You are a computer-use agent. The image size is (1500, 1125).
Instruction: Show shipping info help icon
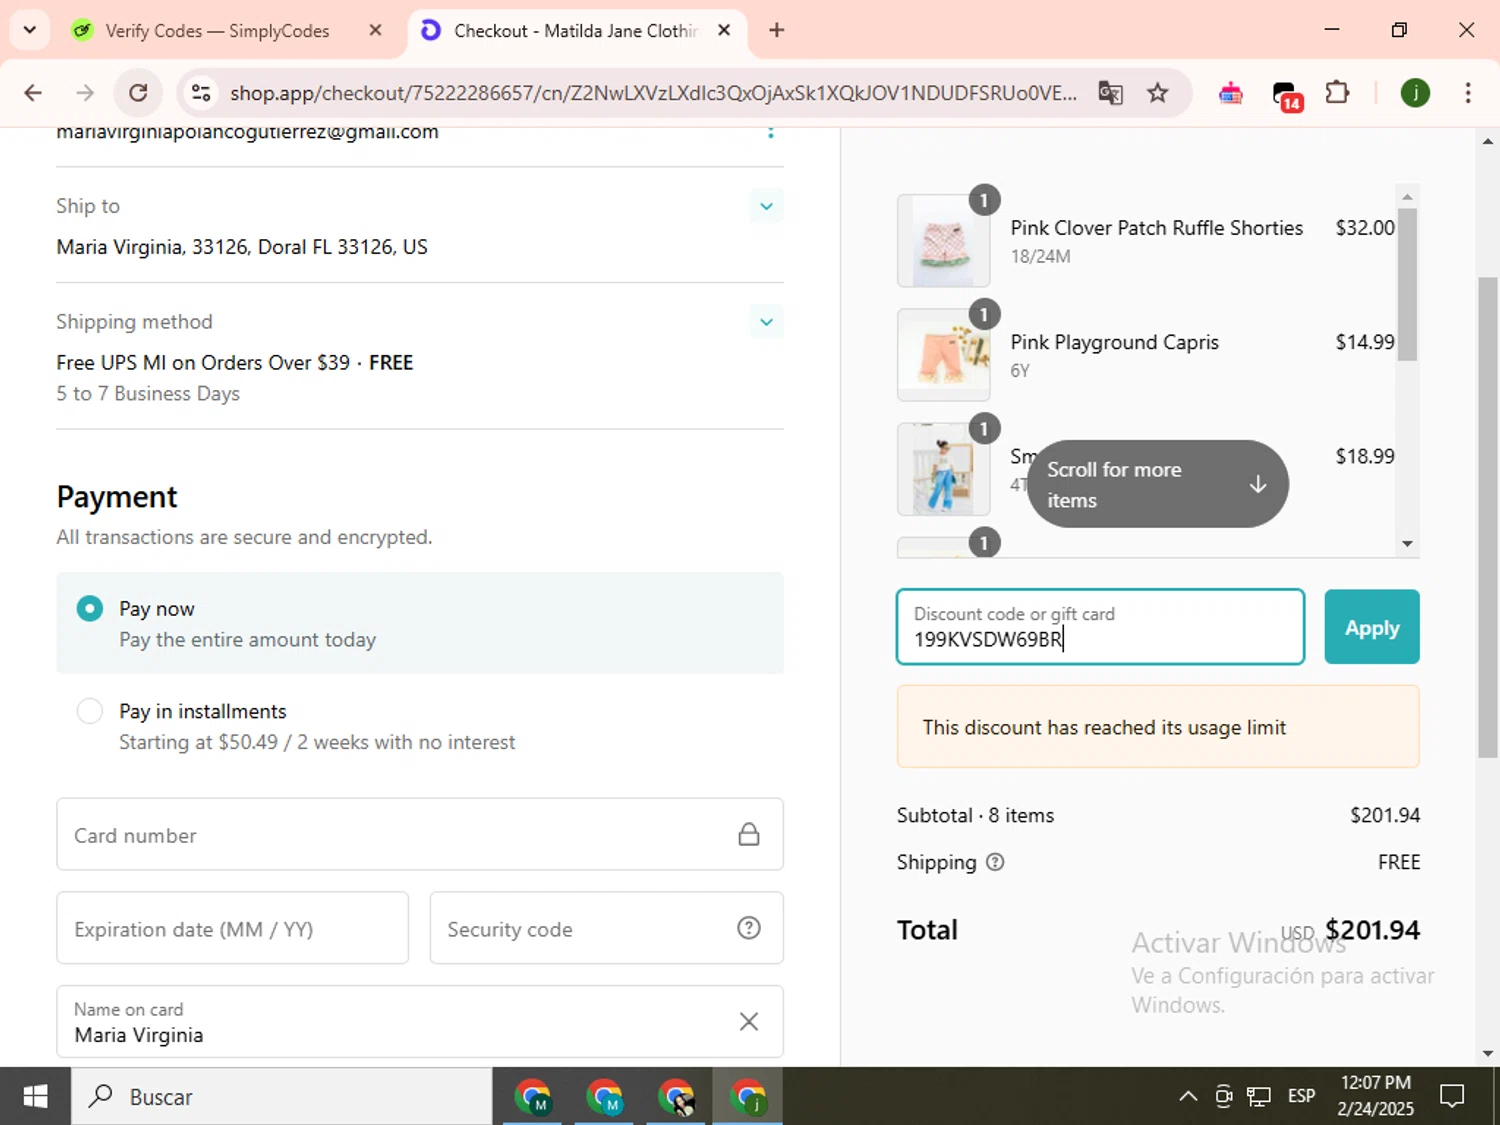pos(995,862)
